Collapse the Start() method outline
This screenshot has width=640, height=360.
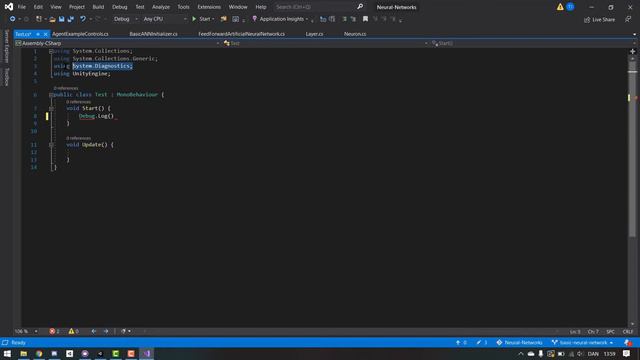(x=51, y=109)
